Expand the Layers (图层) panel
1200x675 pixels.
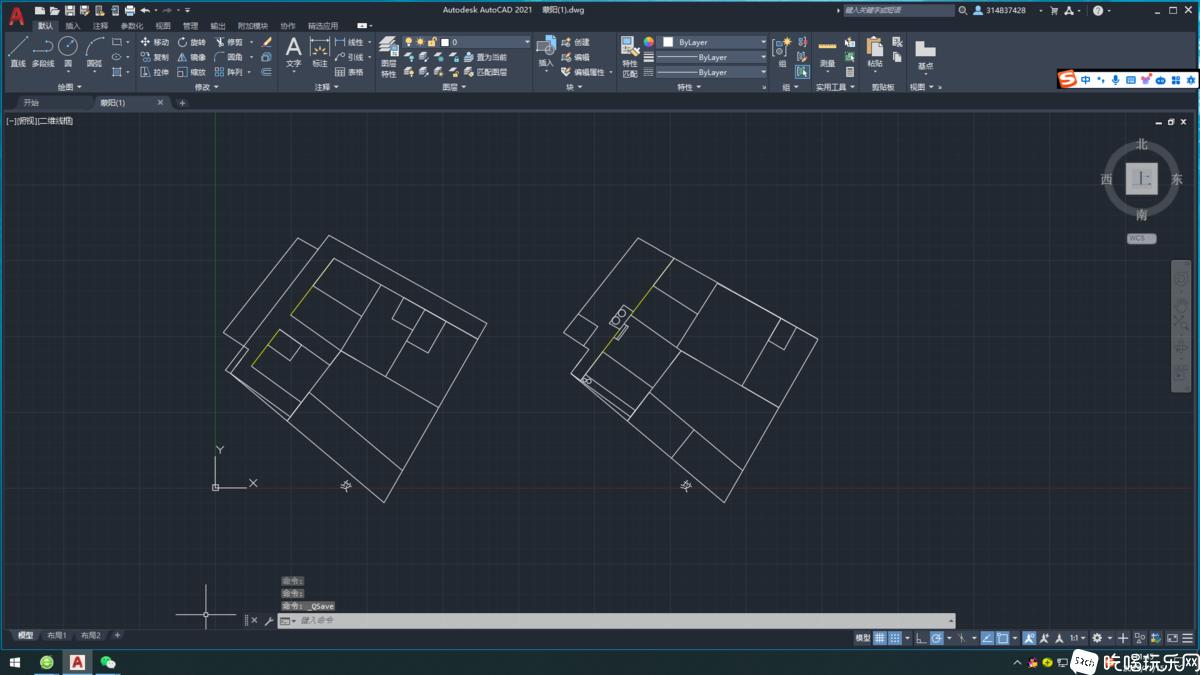pyautogui.click(x=453, y=87)
